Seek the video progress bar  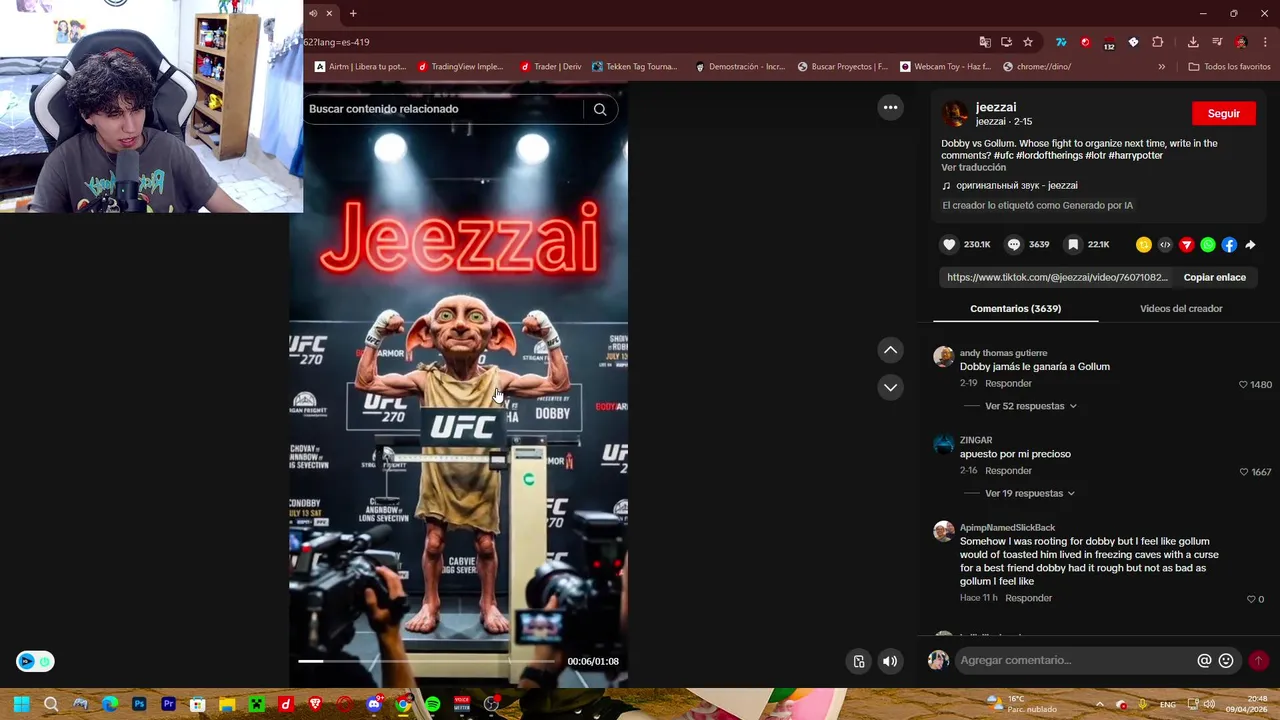(425, 661)
